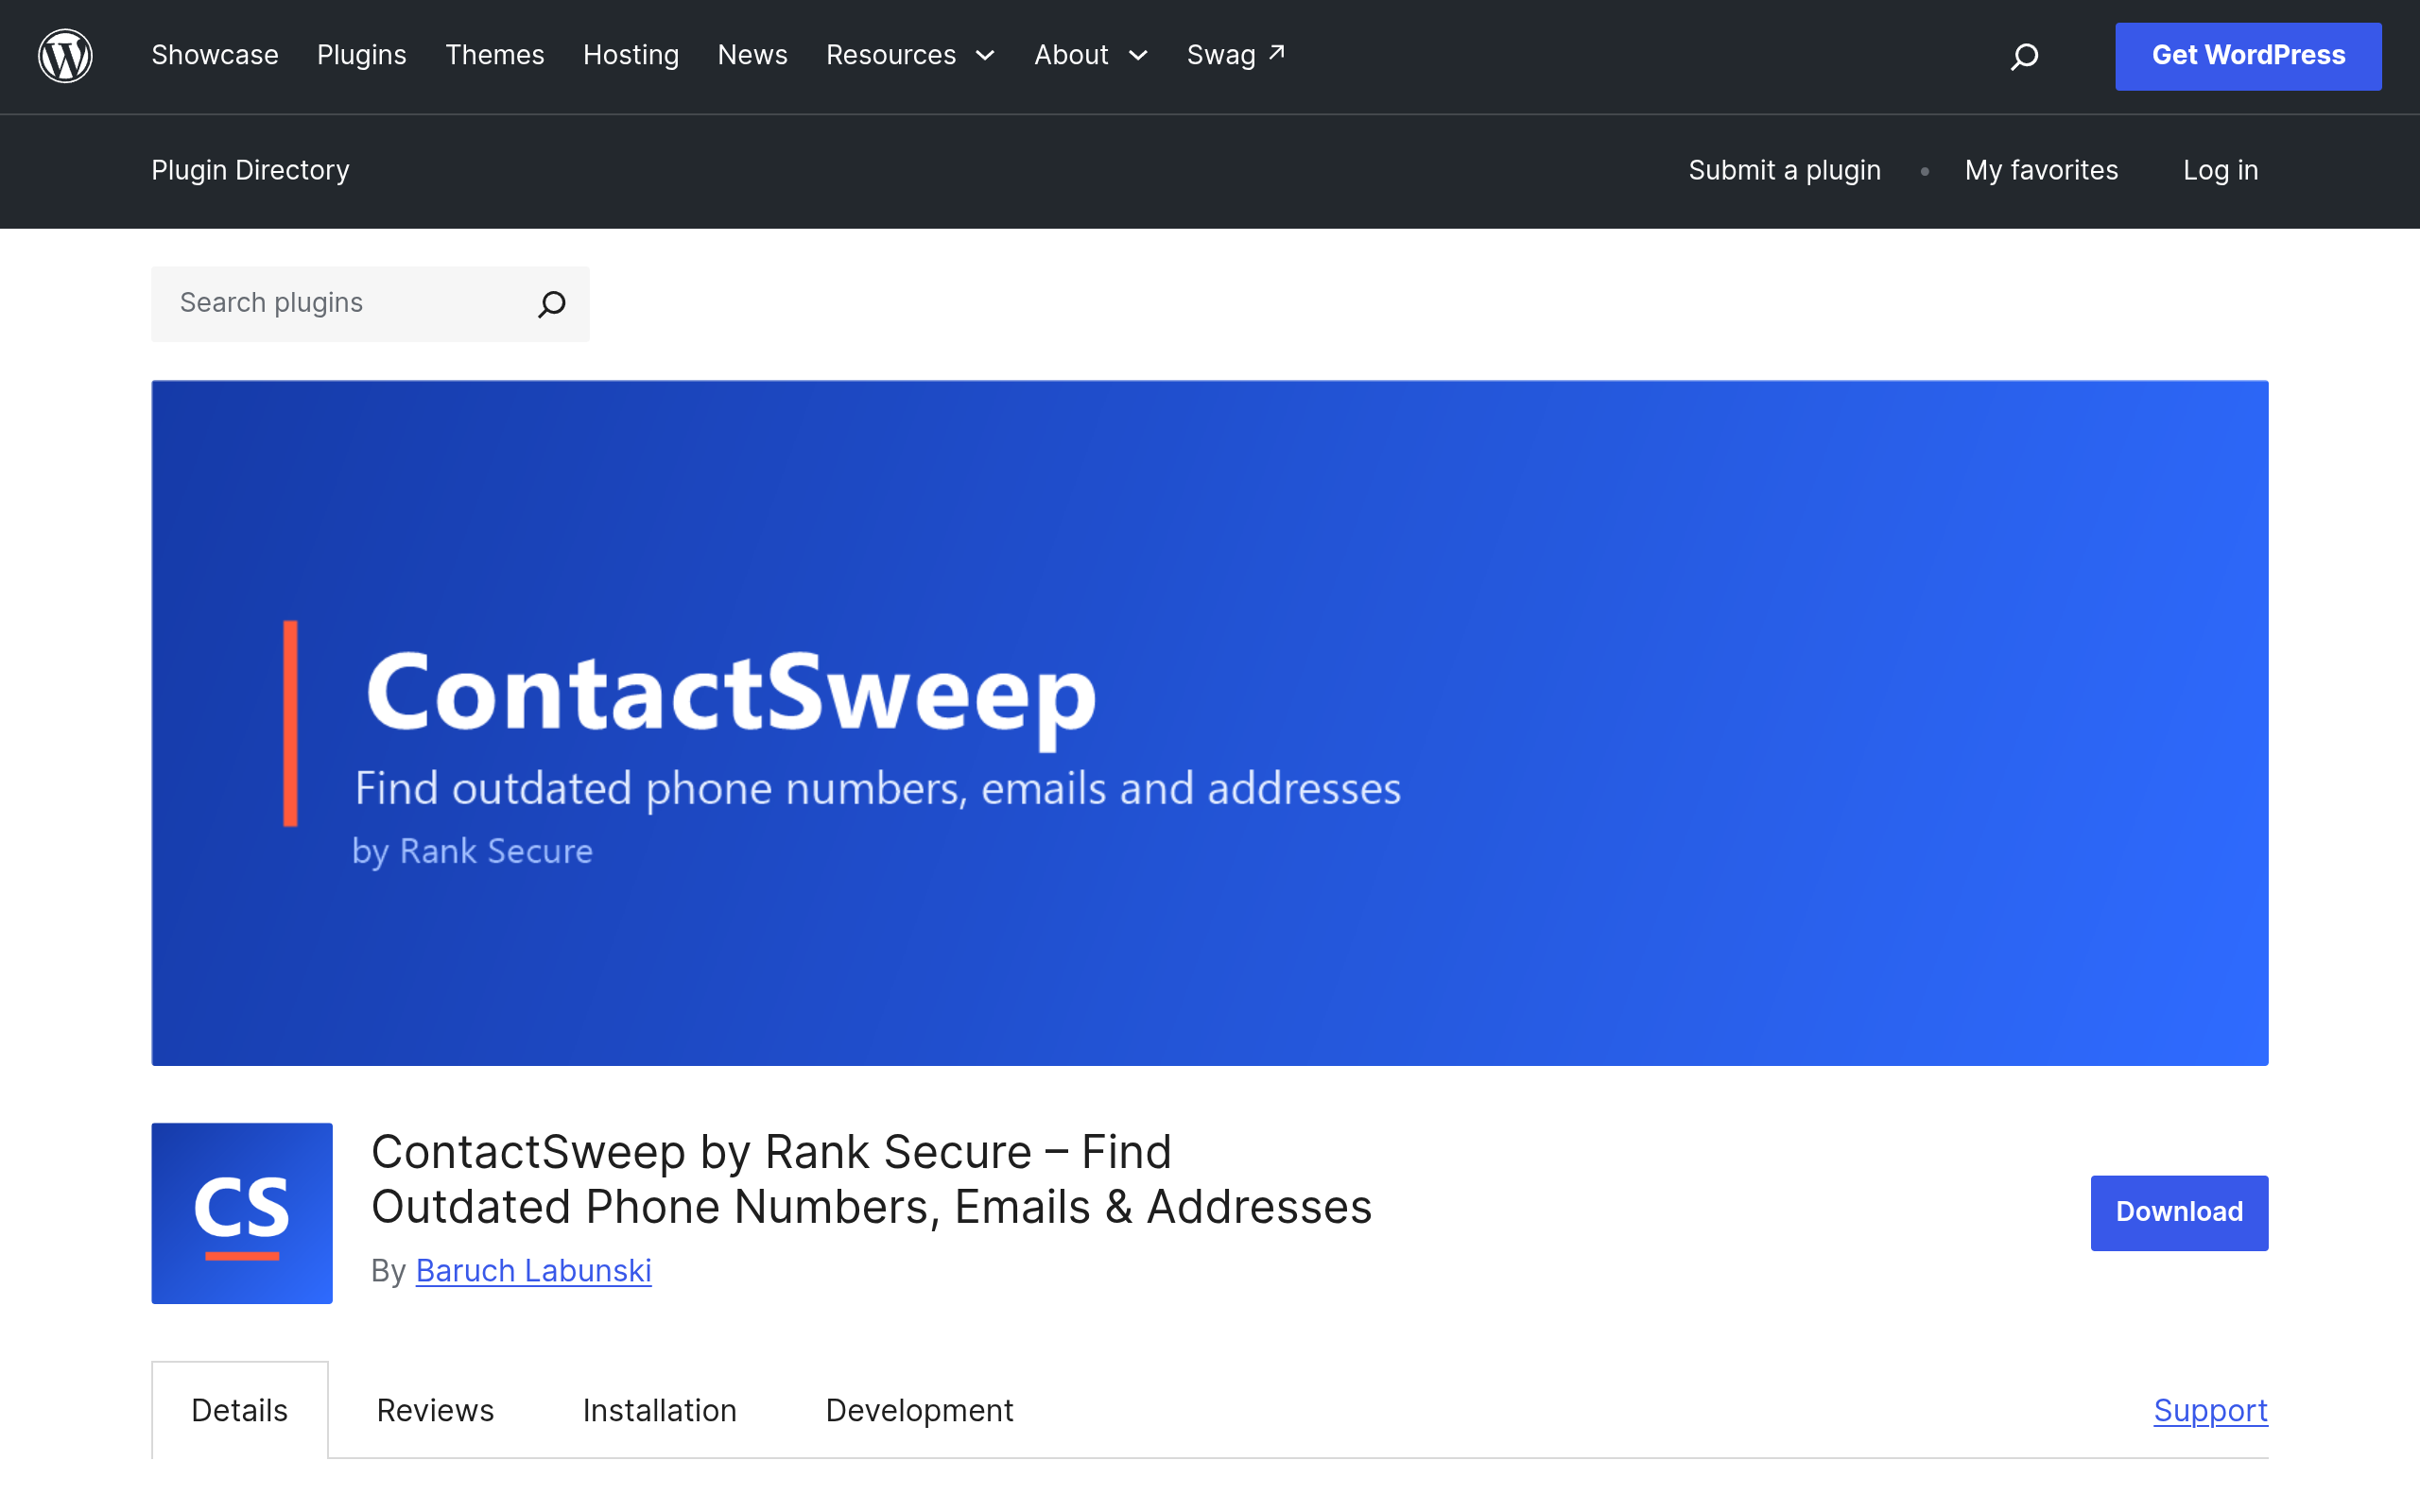Click the ContactSweep banner image
Viewport: 2420px width, 1512px height.
tap(1210, 723)
